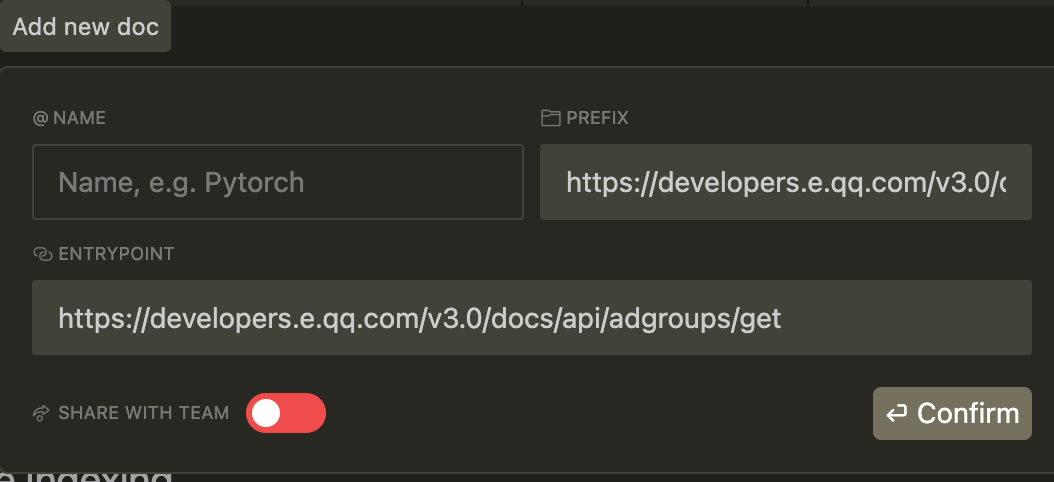Click the chain-link icon beside ENTRYPOINT
This screenshot has height=482, width=1054.
pos(42,254)
